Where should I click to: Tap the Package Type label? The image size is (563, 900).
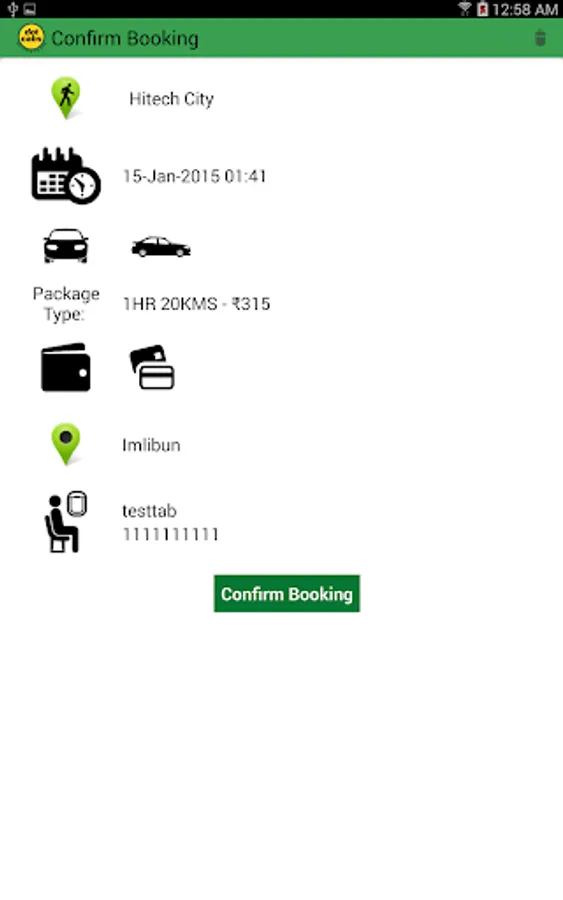pyautogui.click(x=66, y=304)
